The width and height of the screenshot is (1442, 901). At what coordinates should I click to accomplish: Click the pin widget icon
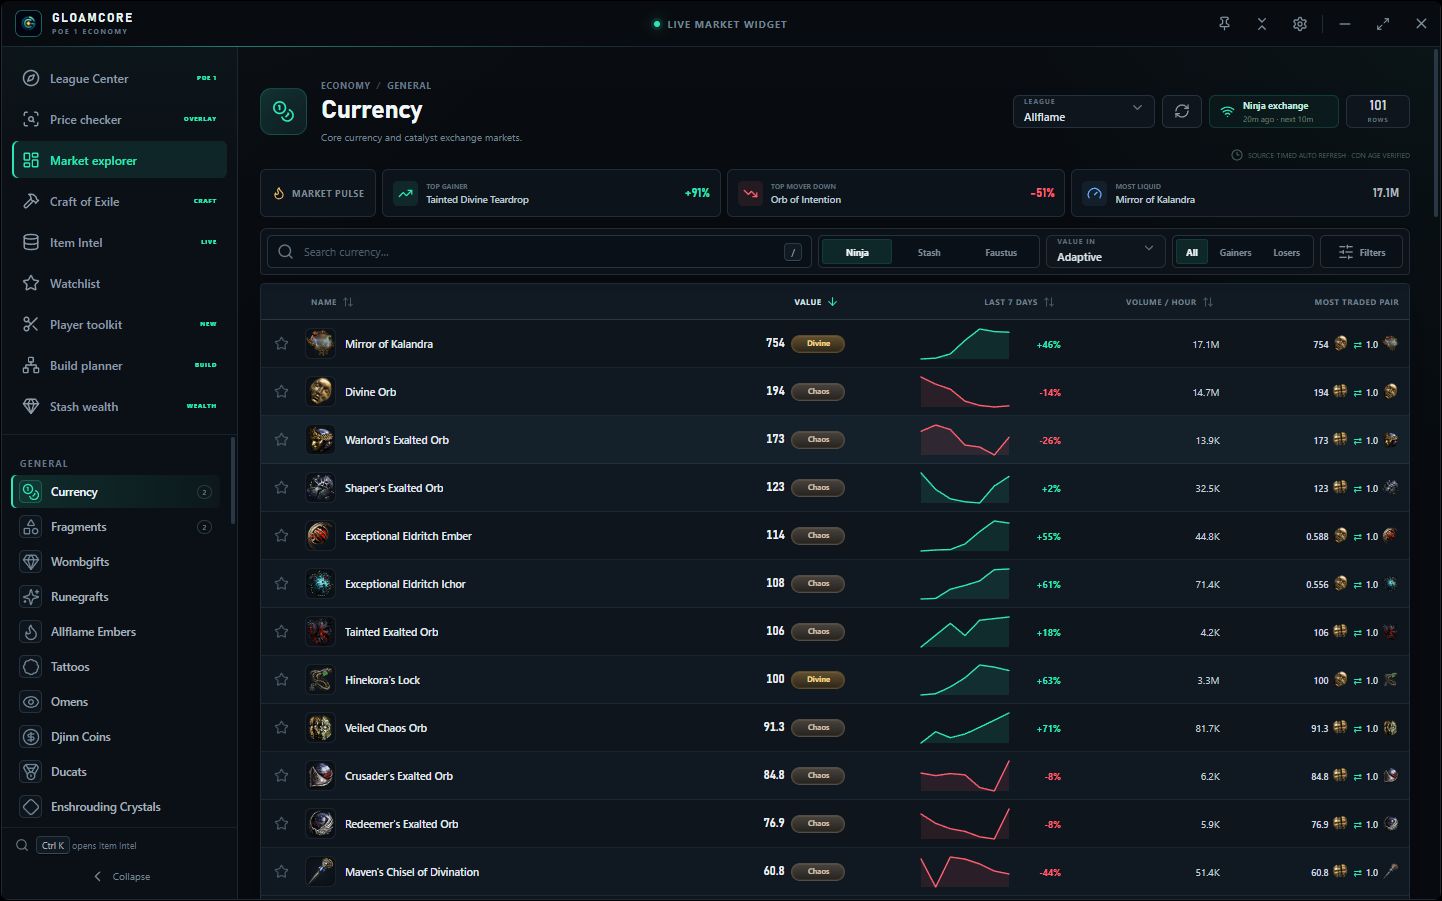tap(1224, 24)
